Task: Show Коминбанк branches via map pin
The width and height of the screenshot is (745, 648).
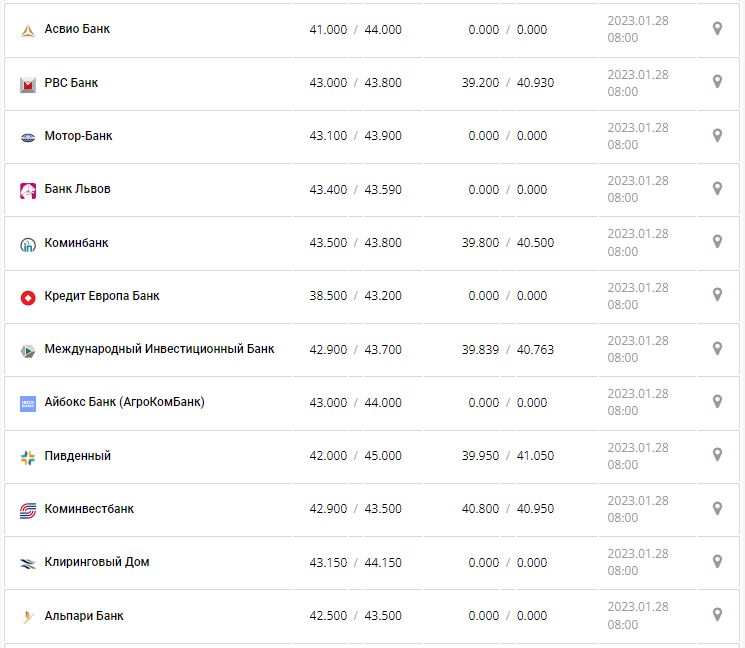Action: tap(716, 242)
